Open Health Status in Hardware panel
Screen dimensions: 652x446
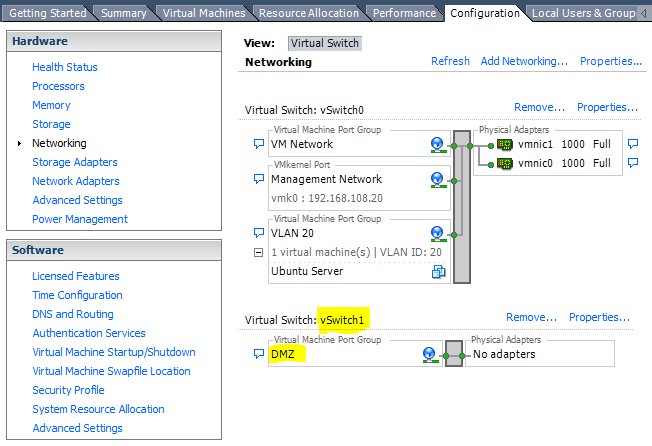pos(65,67)
